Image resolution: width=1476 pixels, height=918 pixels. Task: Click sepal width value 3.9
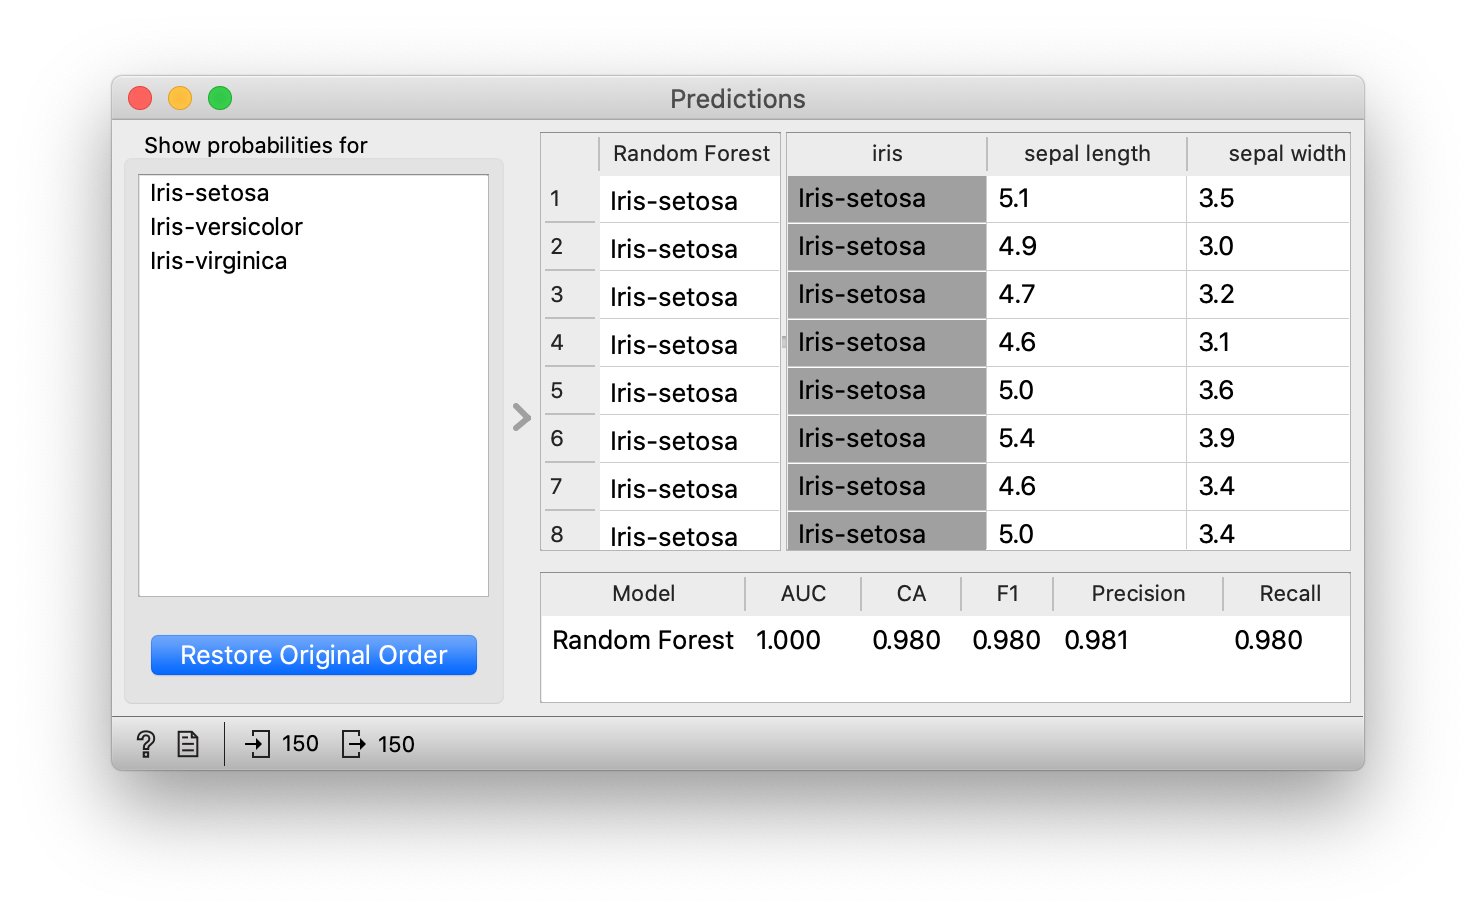1269,439
